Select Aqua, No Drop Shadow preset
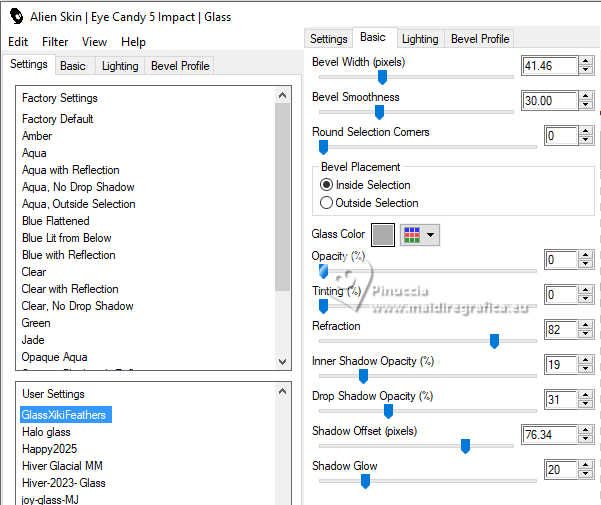 coord(78,187)
